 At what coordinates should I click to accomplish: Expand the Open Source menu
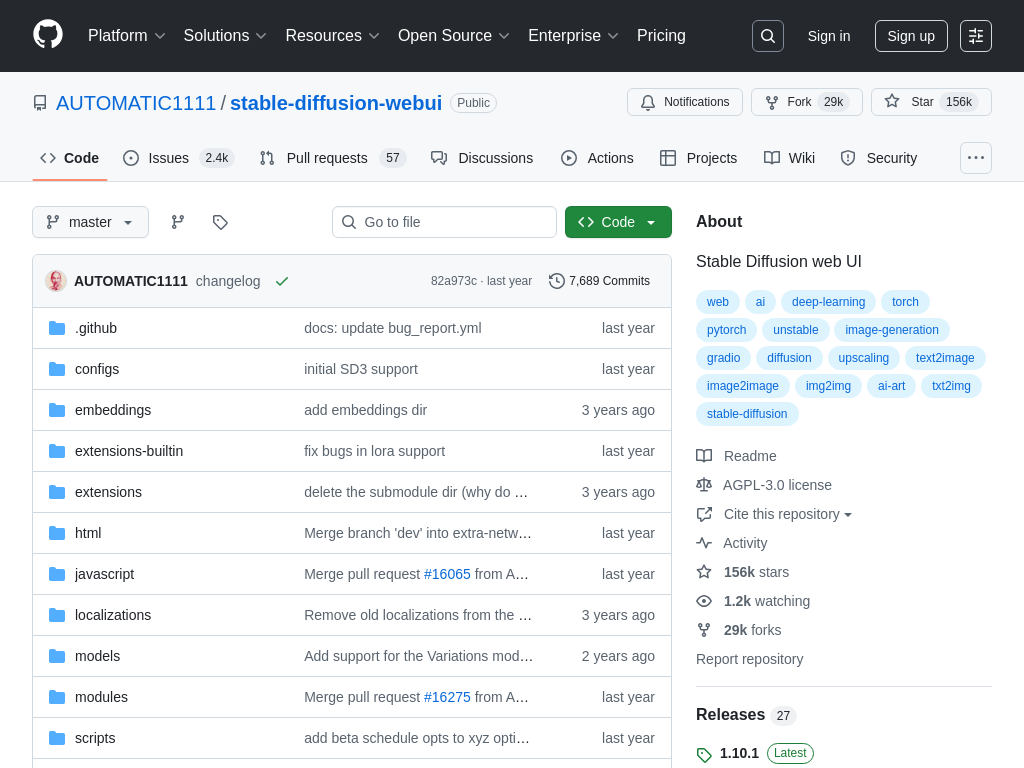(x=453, y=36)
